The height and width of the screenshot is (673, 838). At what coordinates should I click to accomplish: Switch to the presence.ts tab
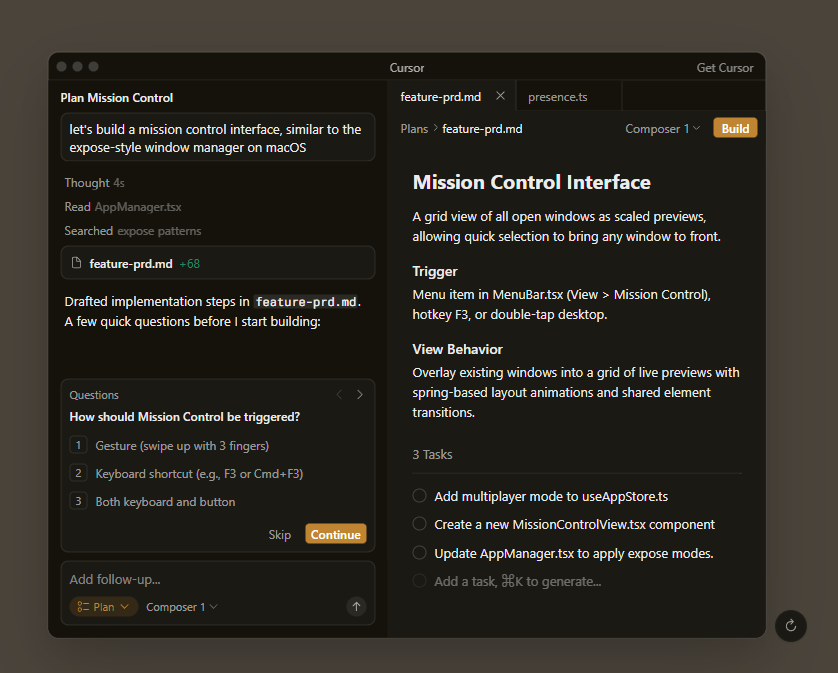coord(558,97)
